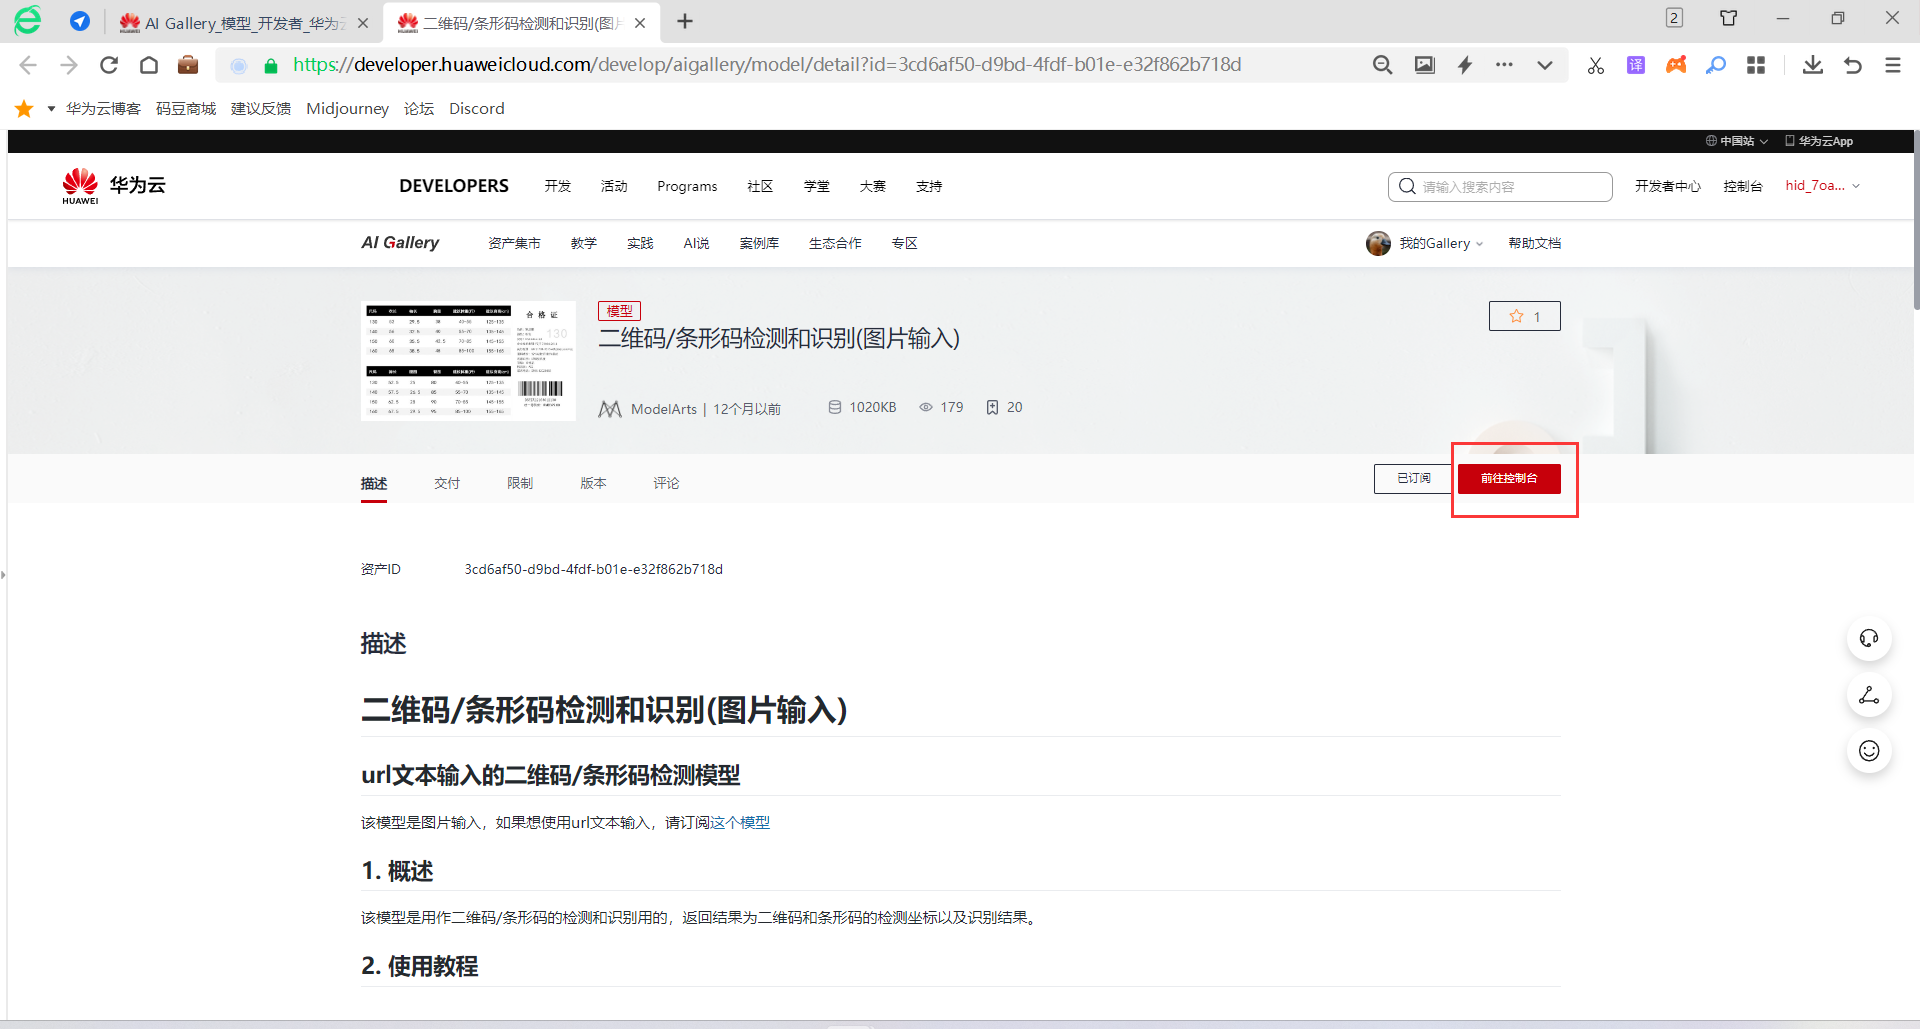Click the star favorite button showing 1
The width and height of the screenshot is (1920, 1029).
pyautogui.click(x=1524, y=316)
